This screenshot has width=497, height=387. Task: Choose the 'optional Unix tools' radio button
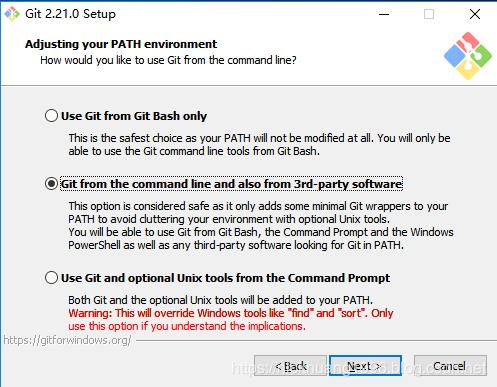pos(51,278)
